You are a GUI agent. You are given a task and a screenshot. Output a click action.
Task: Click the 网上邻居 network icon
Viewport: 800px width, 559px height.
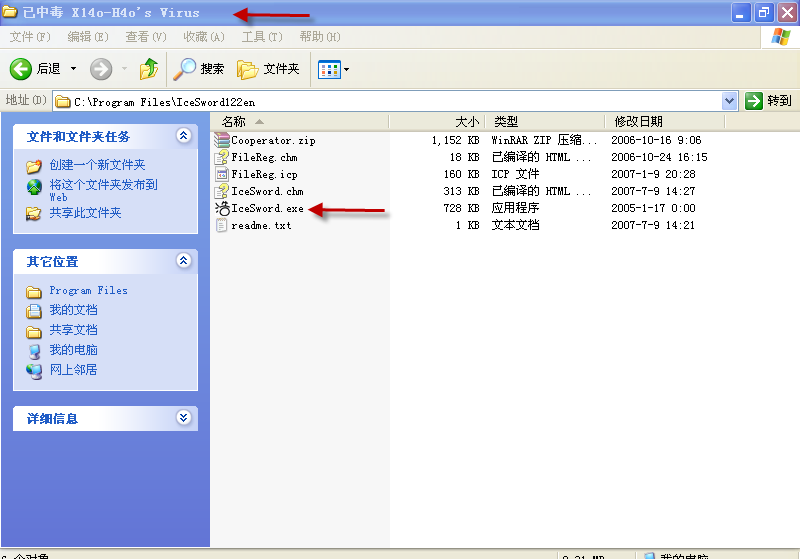34,371
